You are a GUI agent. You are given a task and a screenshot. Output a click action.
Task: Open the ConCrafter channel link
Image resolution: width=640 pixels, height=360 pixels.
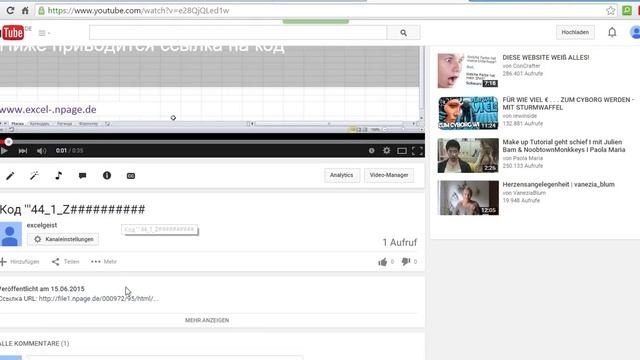pyautogui.click(x=527, y=66)
